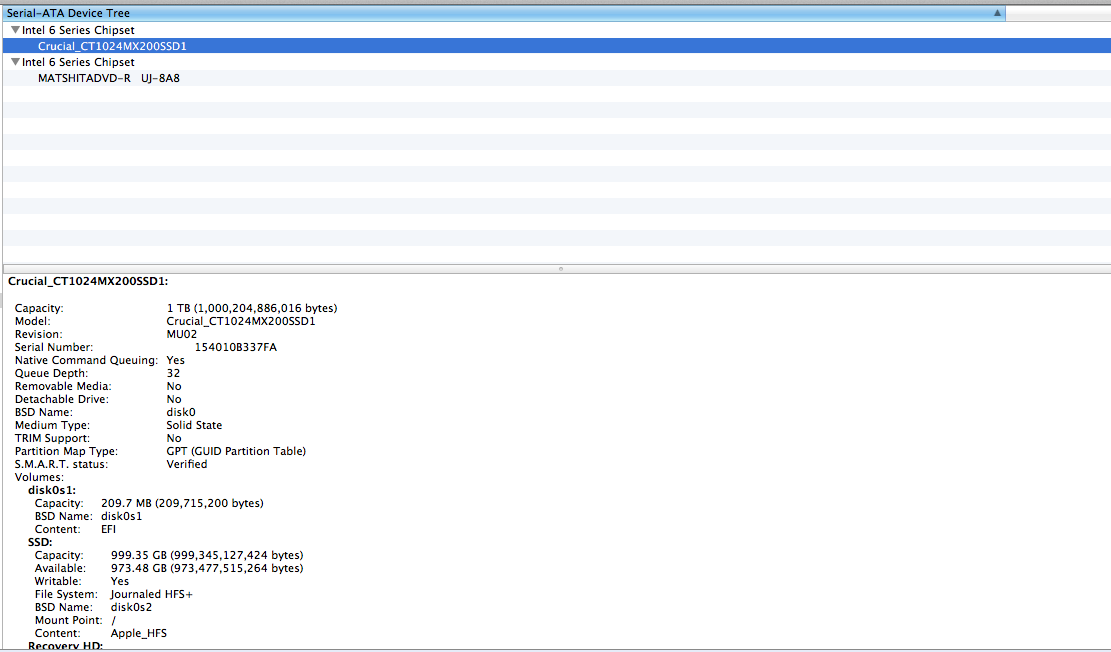Click the 1 TB capacity value

pos(252,308)
